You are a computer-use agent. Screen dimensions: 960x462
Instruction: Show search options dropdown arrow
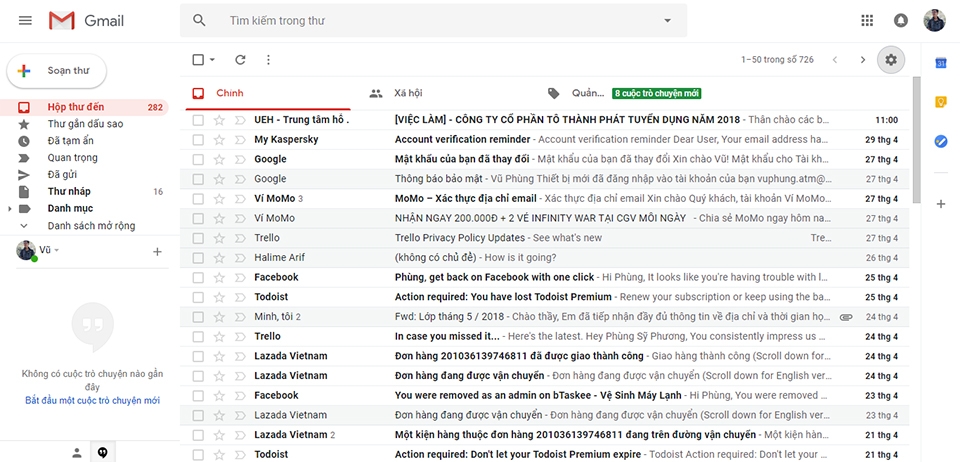click(667, 20)
